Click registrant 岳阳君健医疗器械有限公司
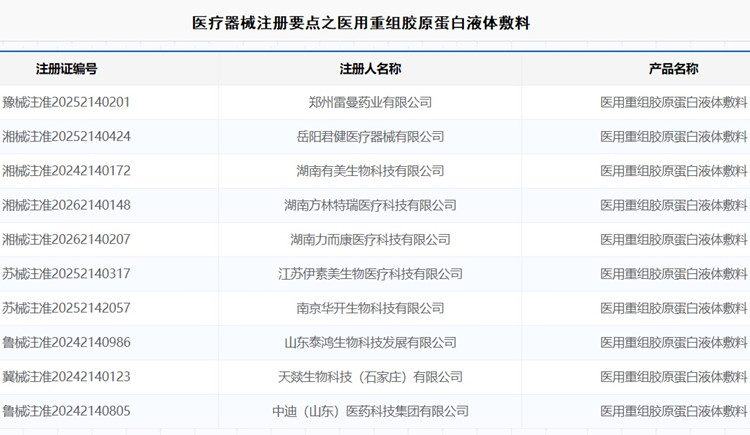750x435 pixels. coord(370,137)
